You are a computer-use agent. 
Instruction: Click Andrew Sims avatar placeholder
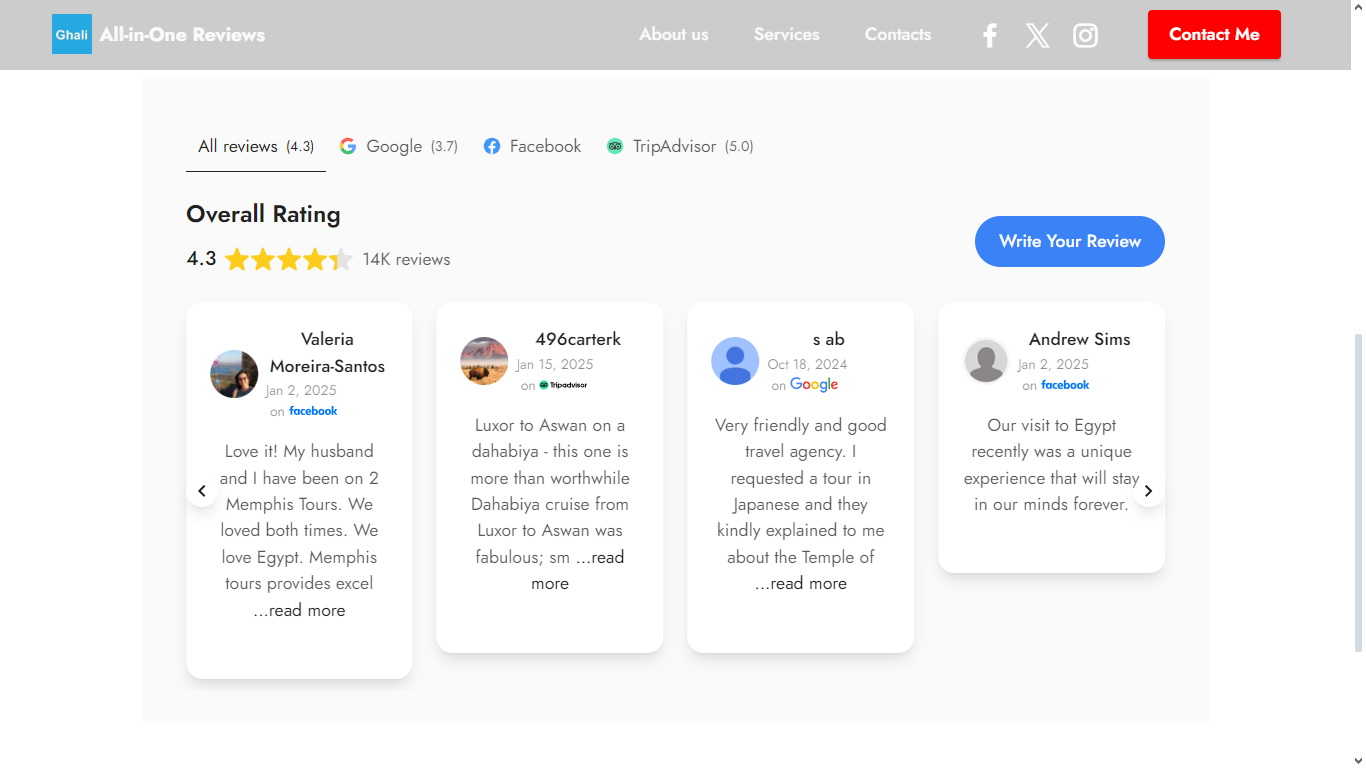pyautogui.click(x=986, y=361)
